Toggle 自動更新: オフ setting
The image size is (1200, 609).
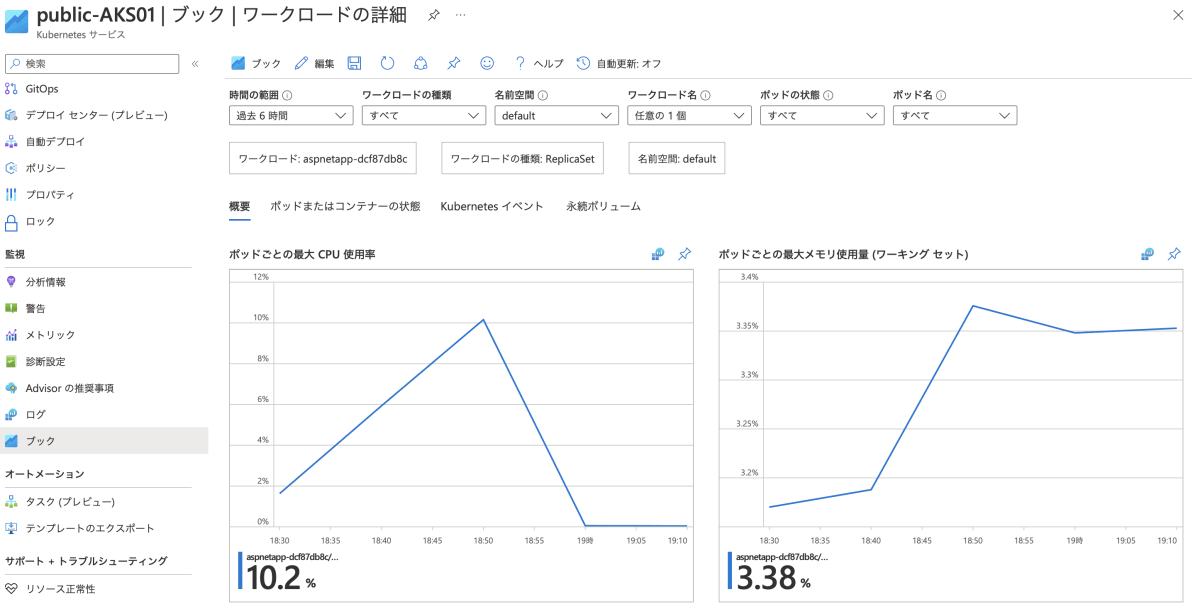pyautogui.click(x=619, y=63)
